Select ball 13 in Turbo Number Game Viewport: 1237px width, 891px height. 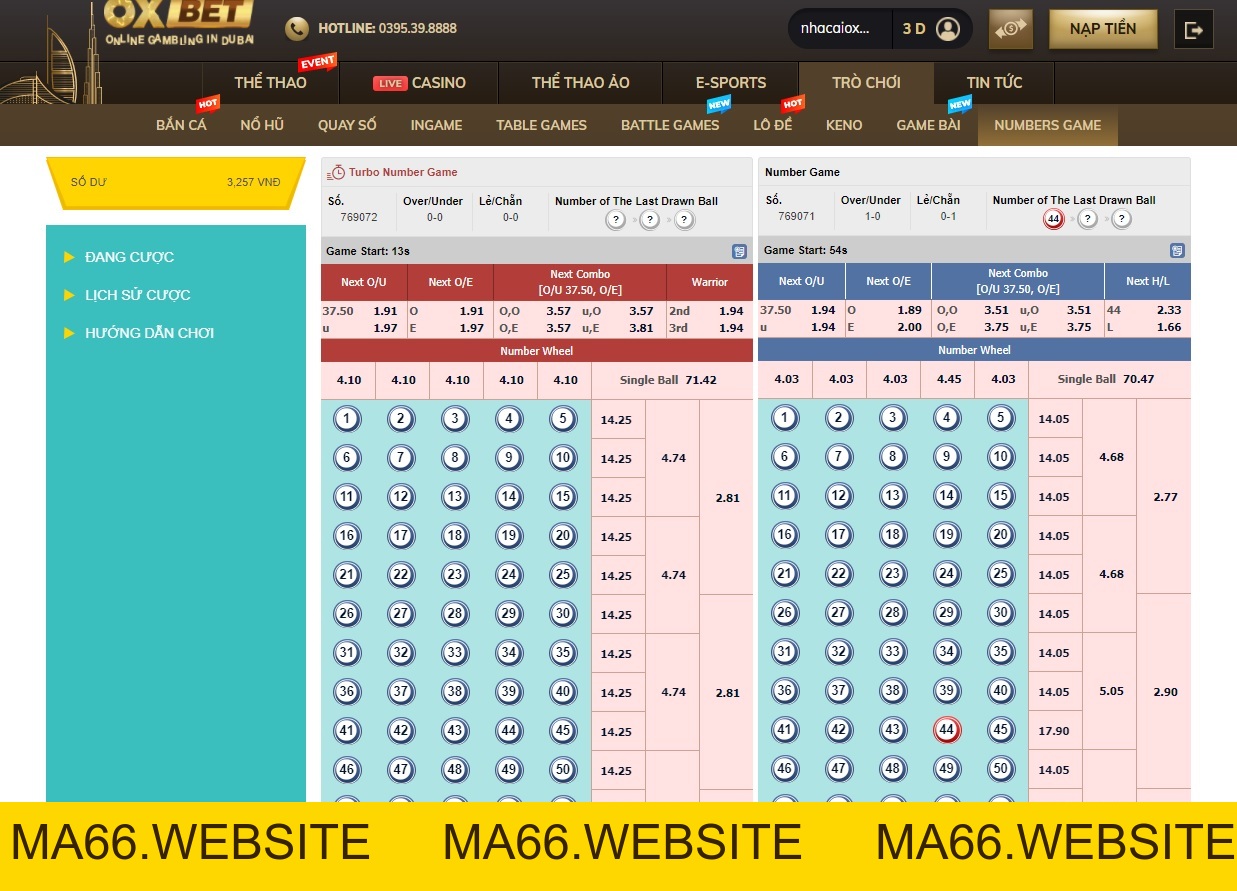(455, 497)
